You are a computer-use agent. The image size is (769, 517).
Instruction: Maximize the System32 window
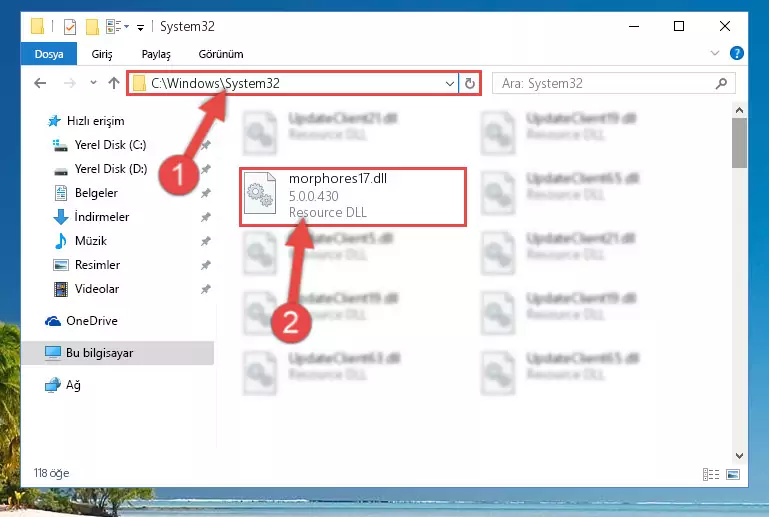coord(679,26)
